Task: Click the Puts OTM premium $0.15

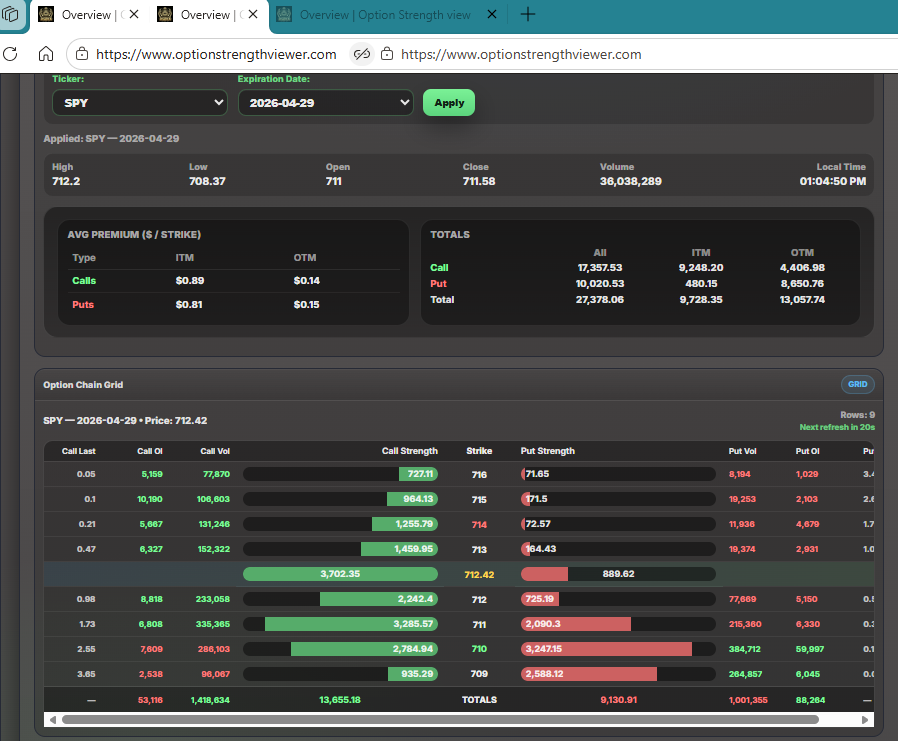Action: 306,305
